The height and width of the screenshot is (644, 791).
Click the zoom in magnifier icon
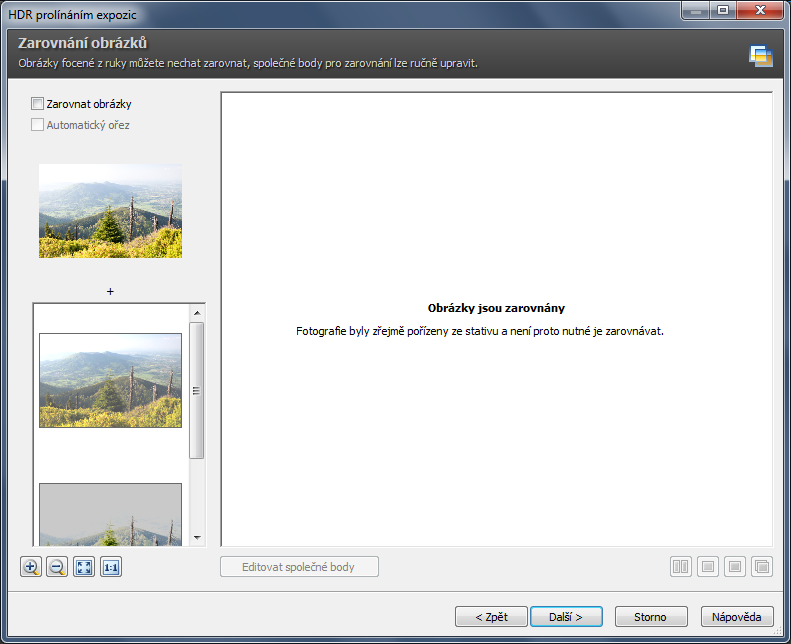(x=31, y=567)
